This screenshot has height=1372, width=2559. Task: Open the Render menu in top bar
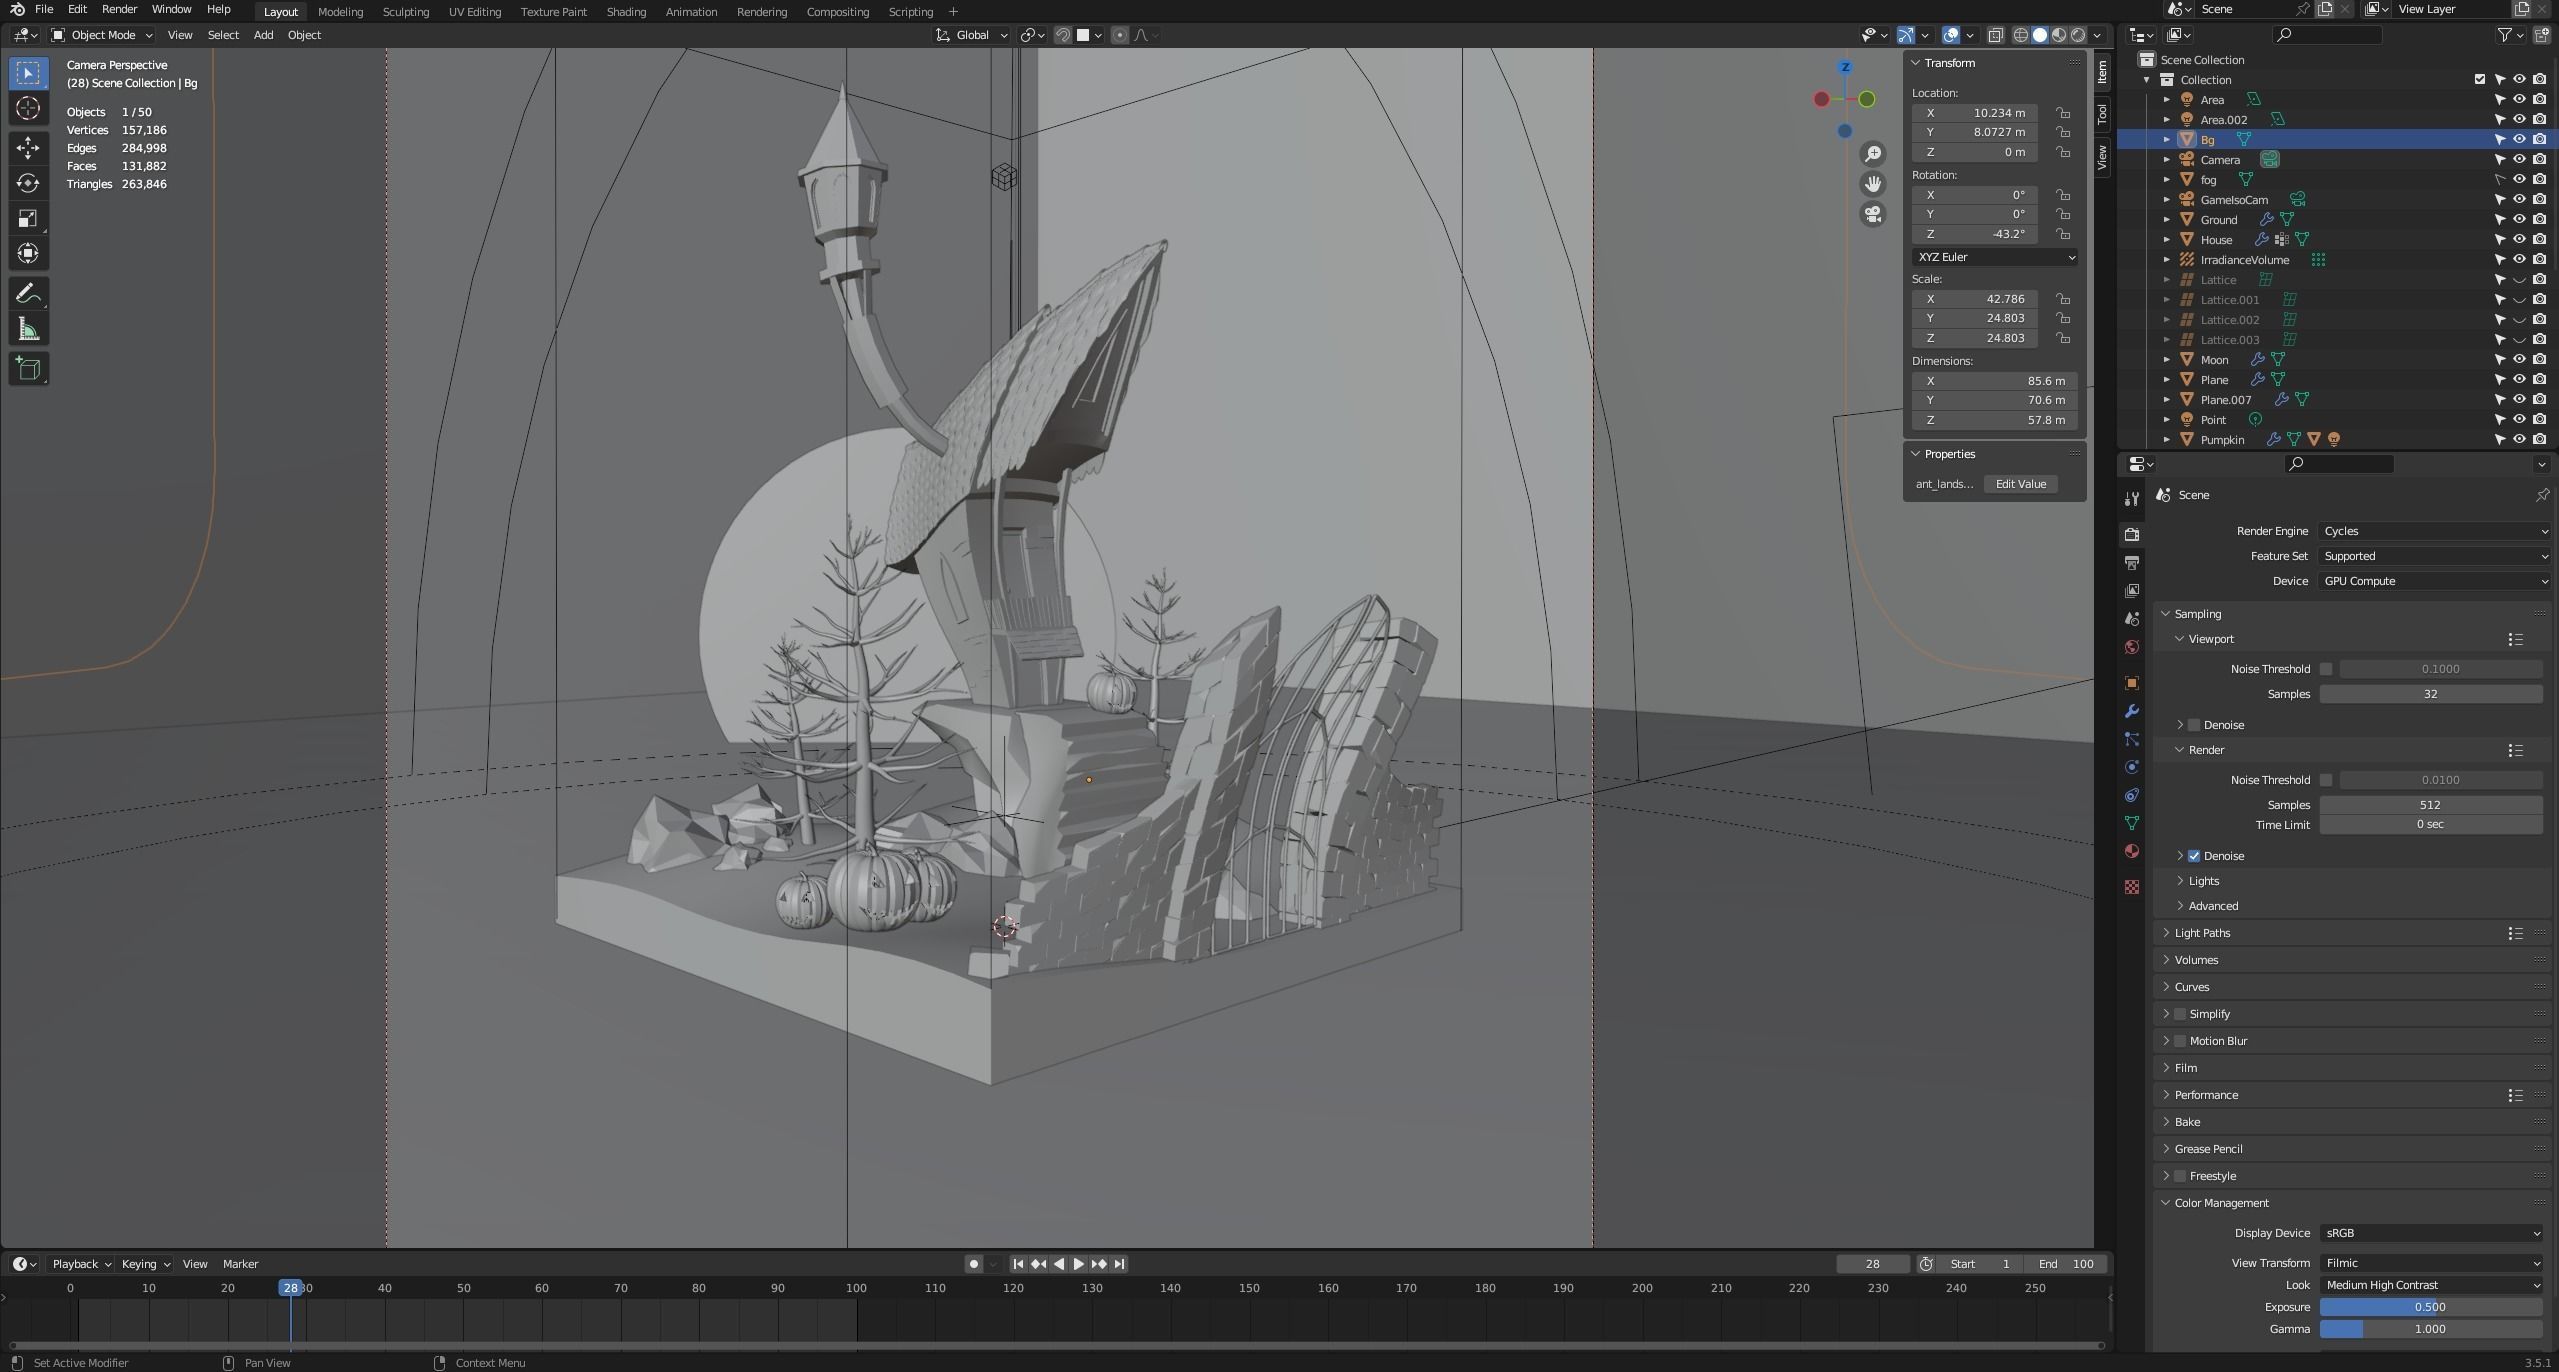(x=119, y=9)
